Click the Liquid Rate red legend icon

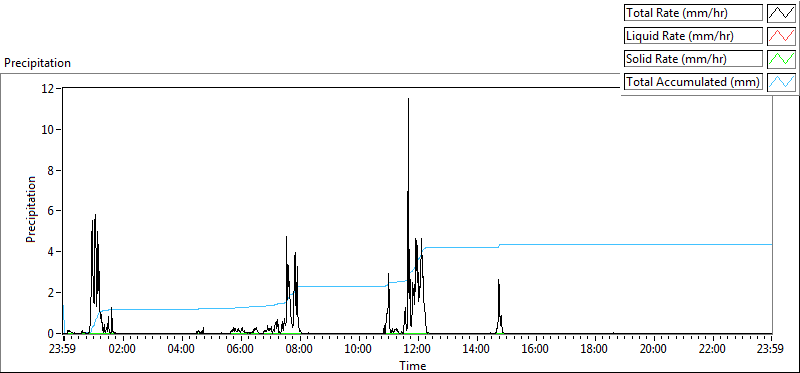tap(782, 36)
